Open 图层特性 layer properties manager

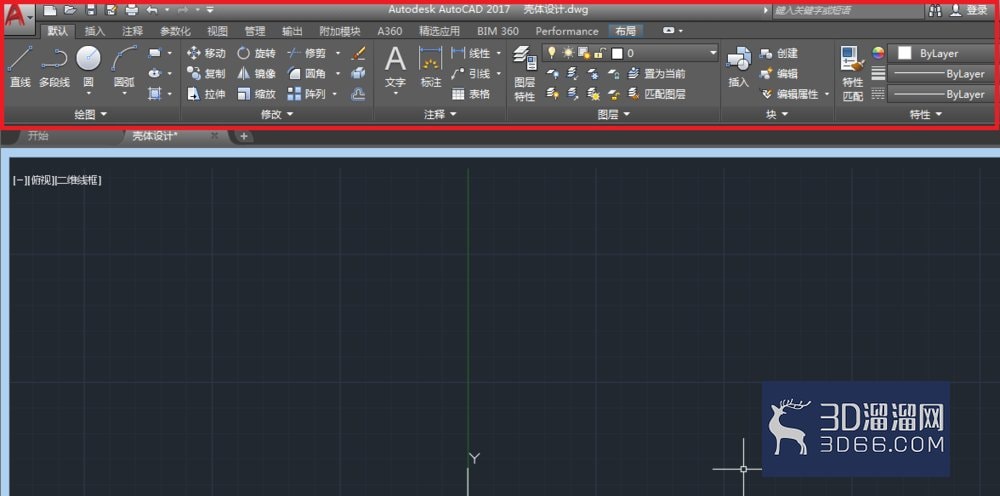pos(525,73)
